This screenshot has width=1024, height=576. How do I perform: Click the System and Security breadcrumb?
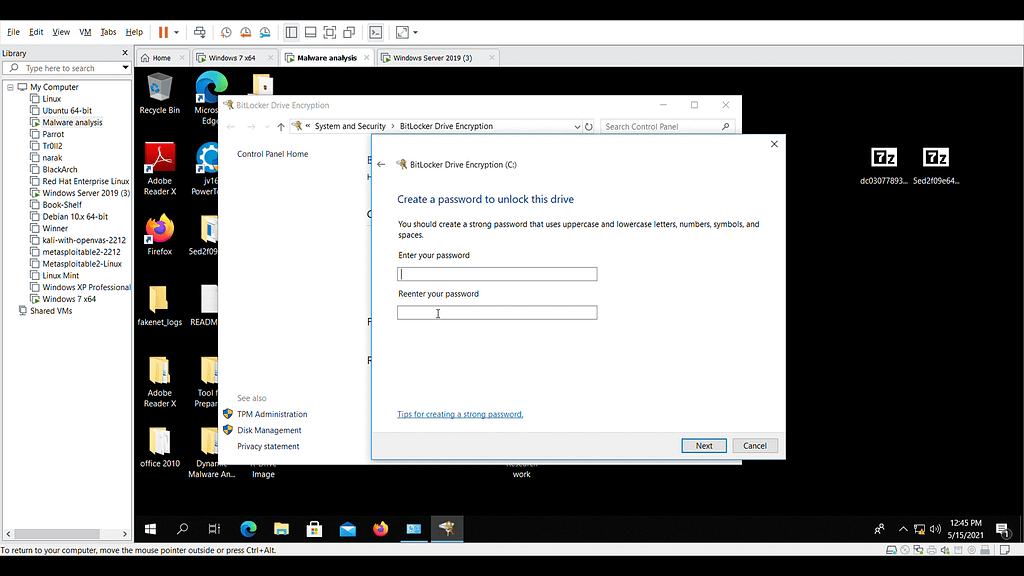tap(350, 127)
